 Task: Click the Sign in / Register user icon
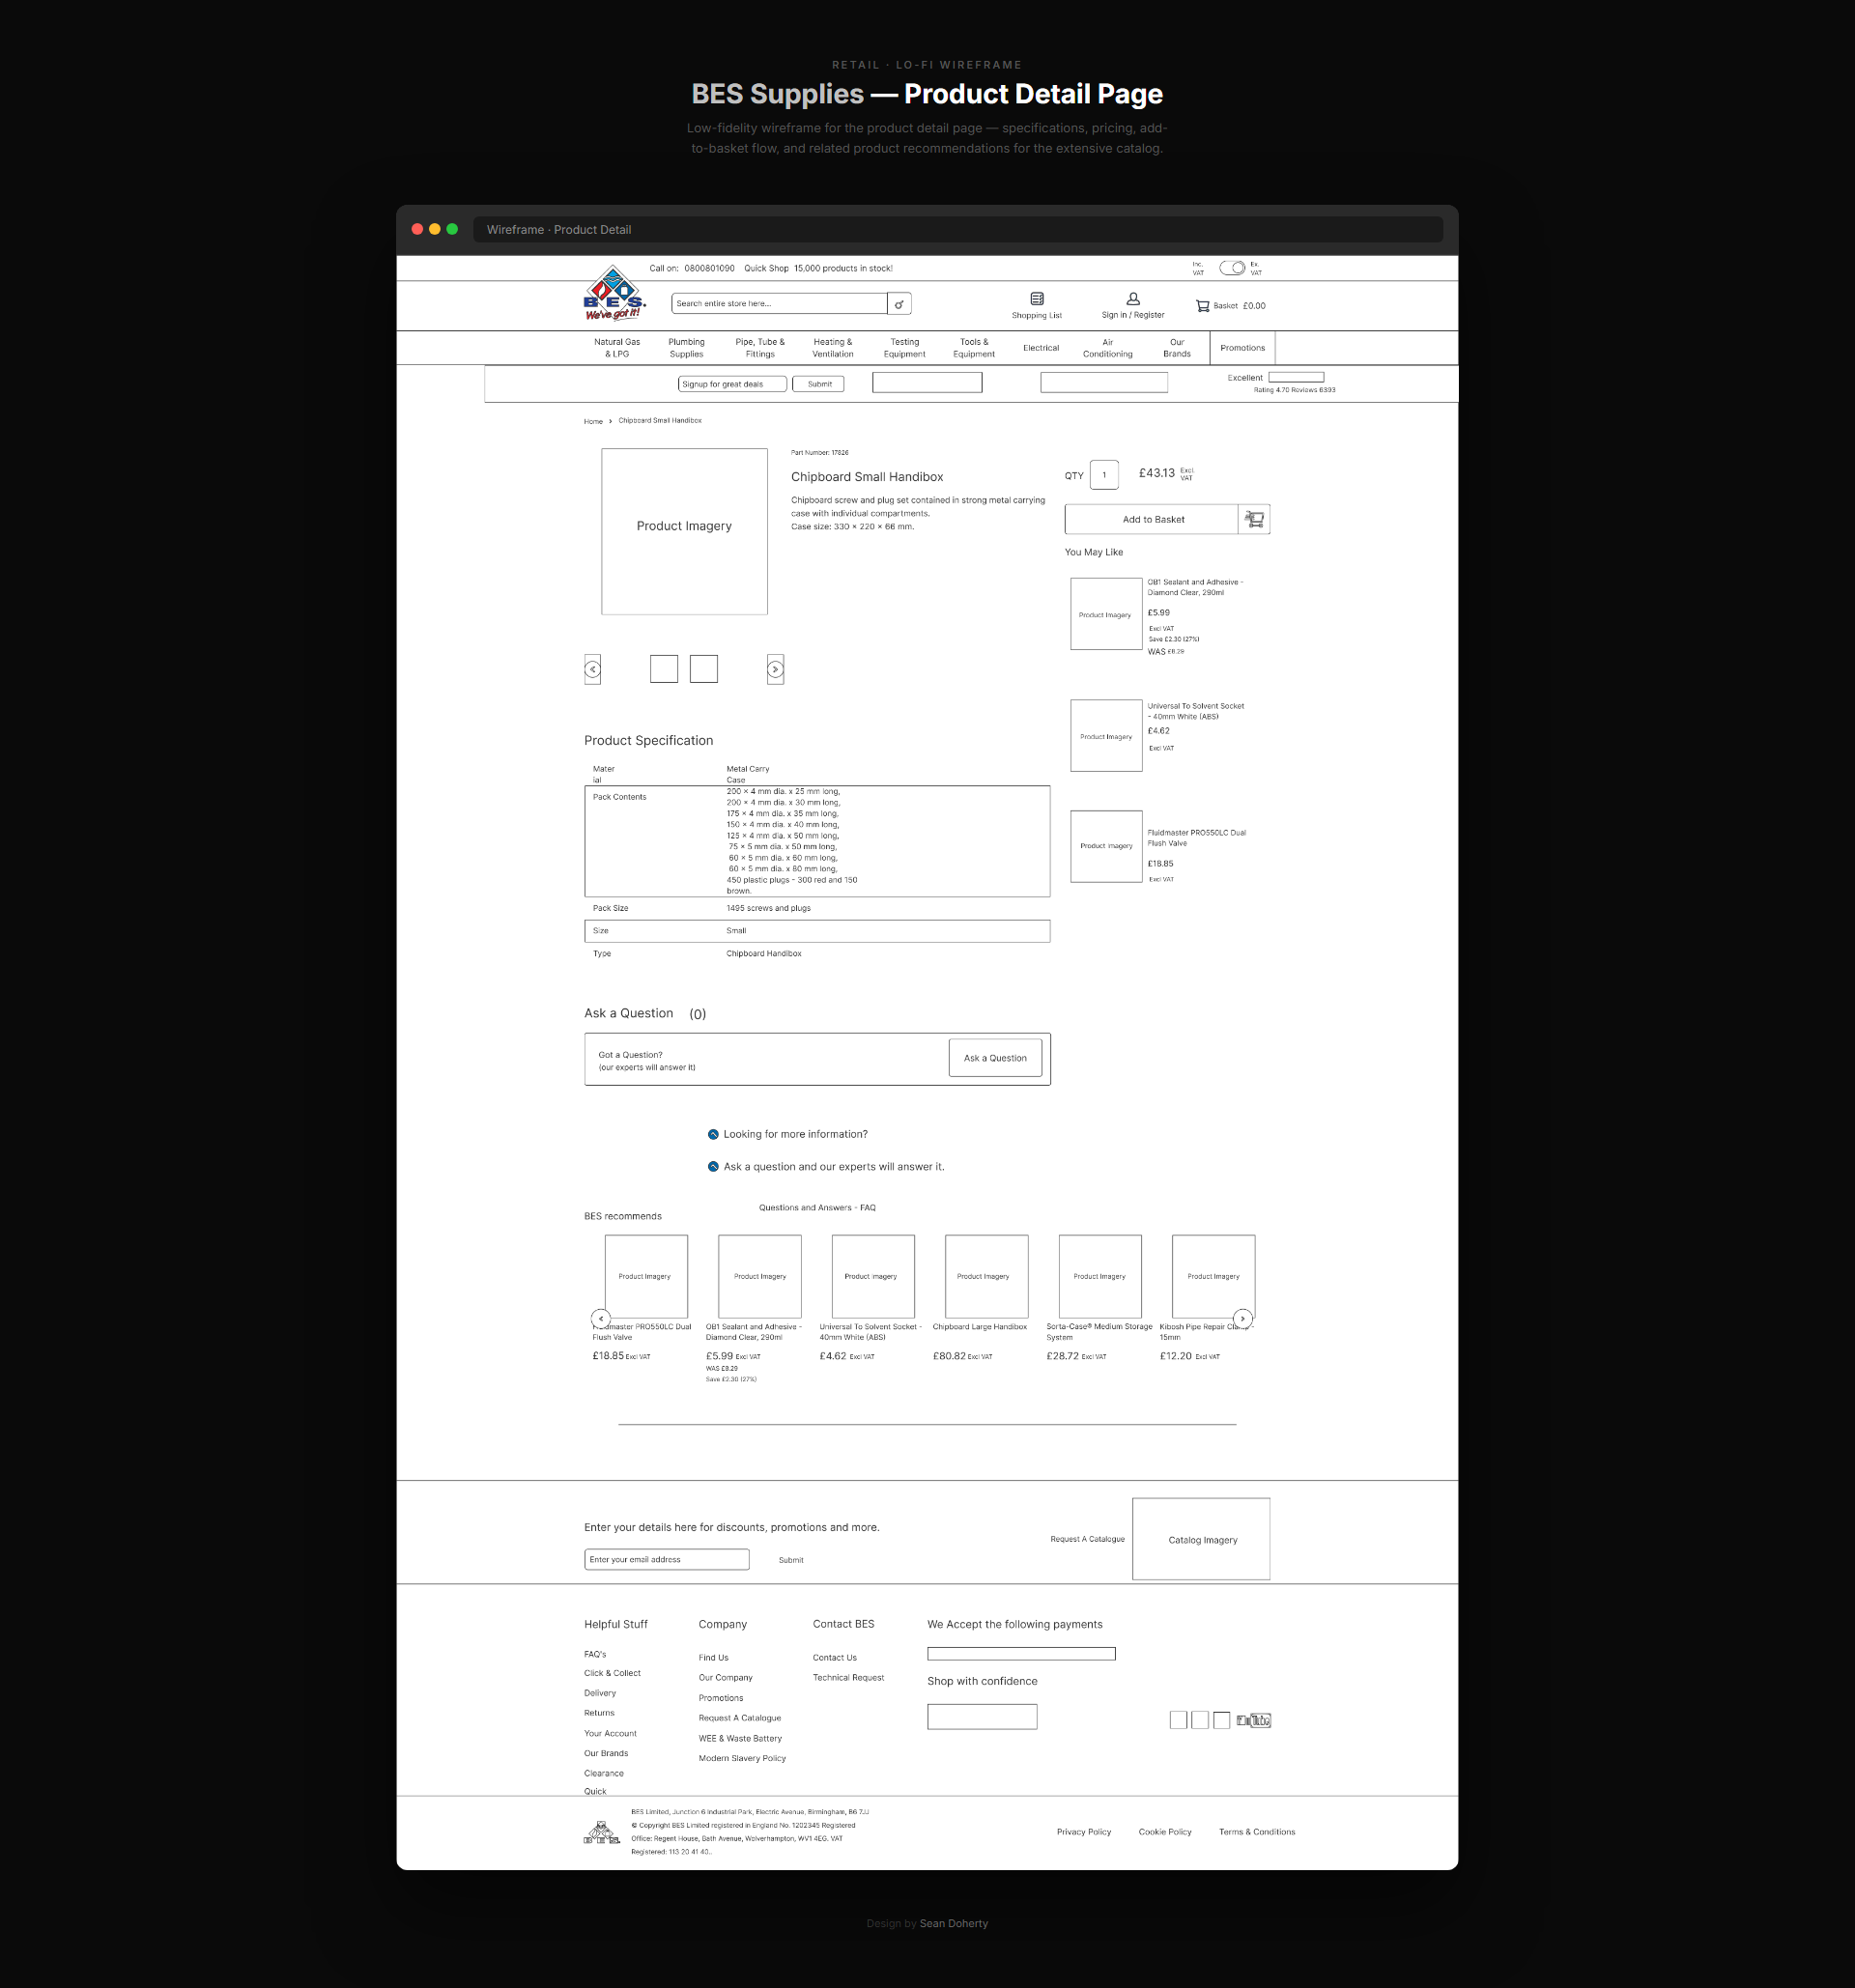pyautogui.click(x=1133, y=299)
